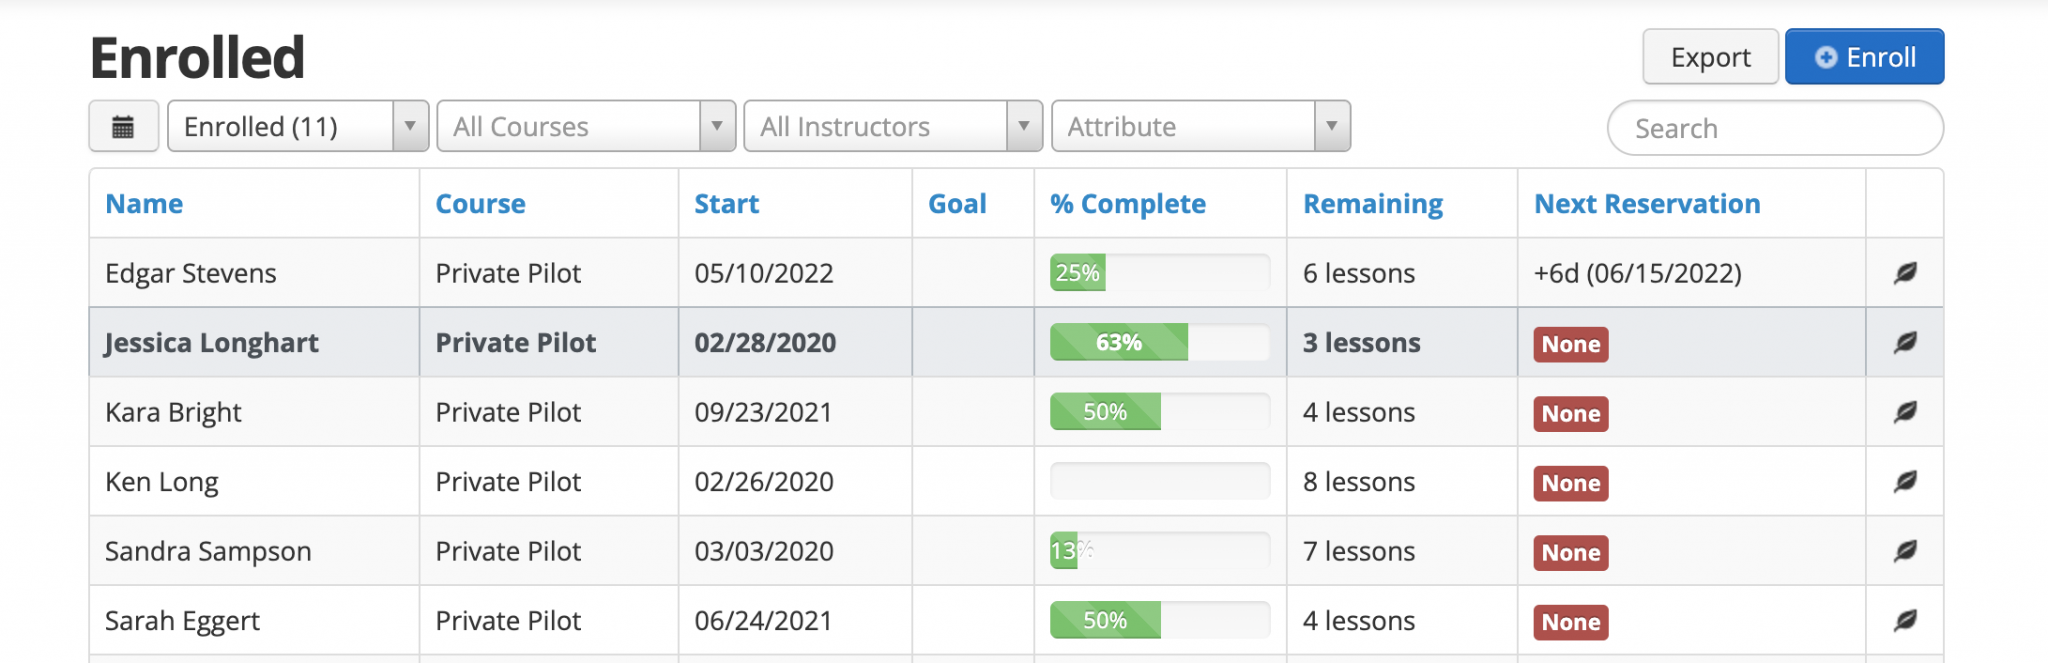
Task: Expand the Attribute filter dropdown
Action: pos(1200,127)
